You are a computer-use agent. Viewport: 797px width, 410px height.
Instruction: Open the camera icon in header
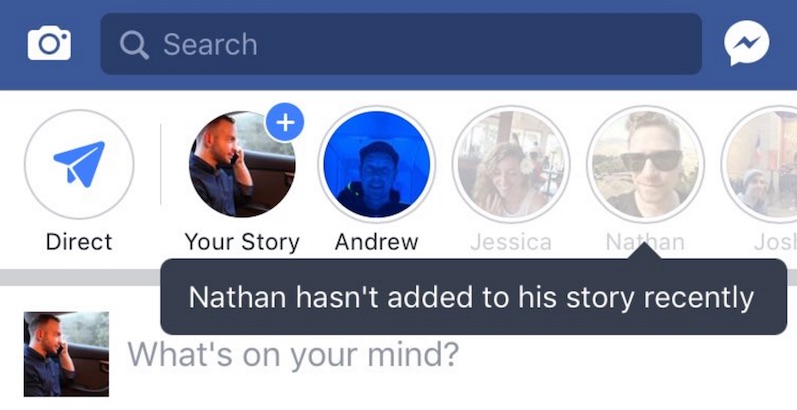click(49, 44)
